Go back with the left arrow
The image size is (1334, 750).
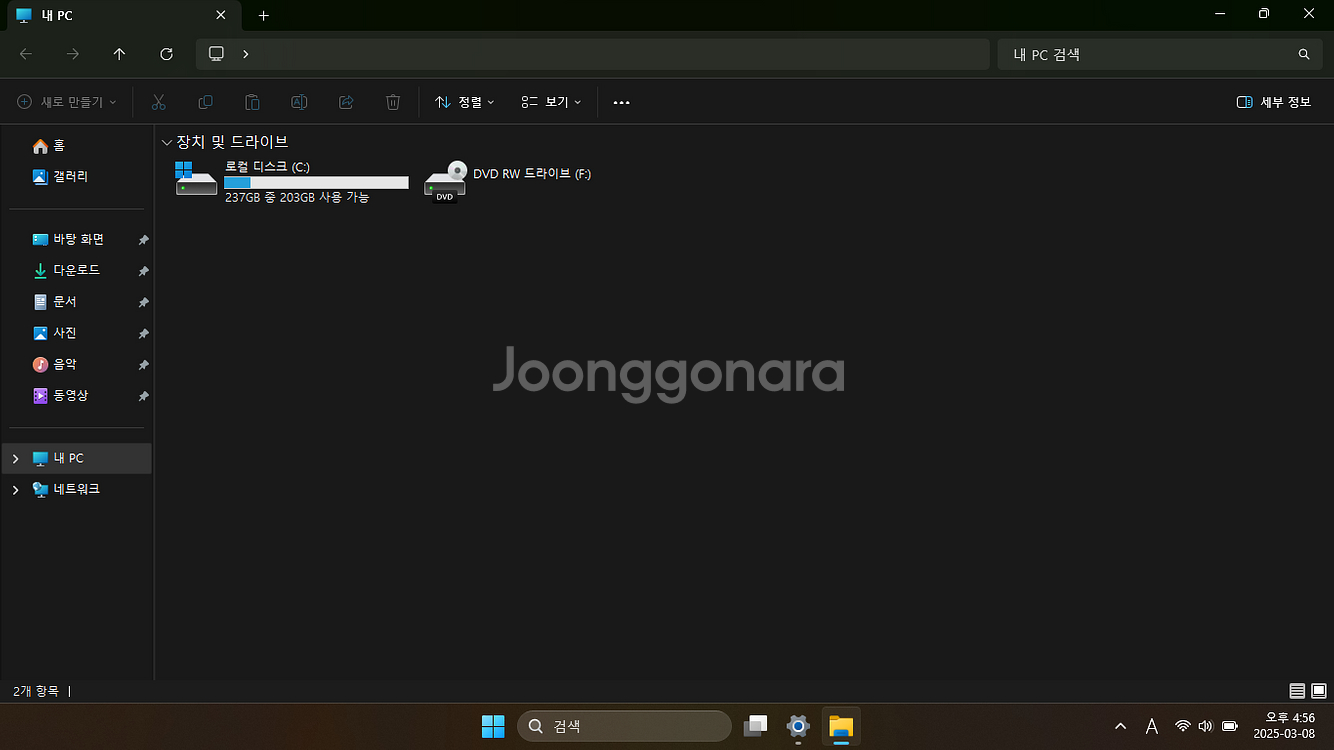coord(26,54)
